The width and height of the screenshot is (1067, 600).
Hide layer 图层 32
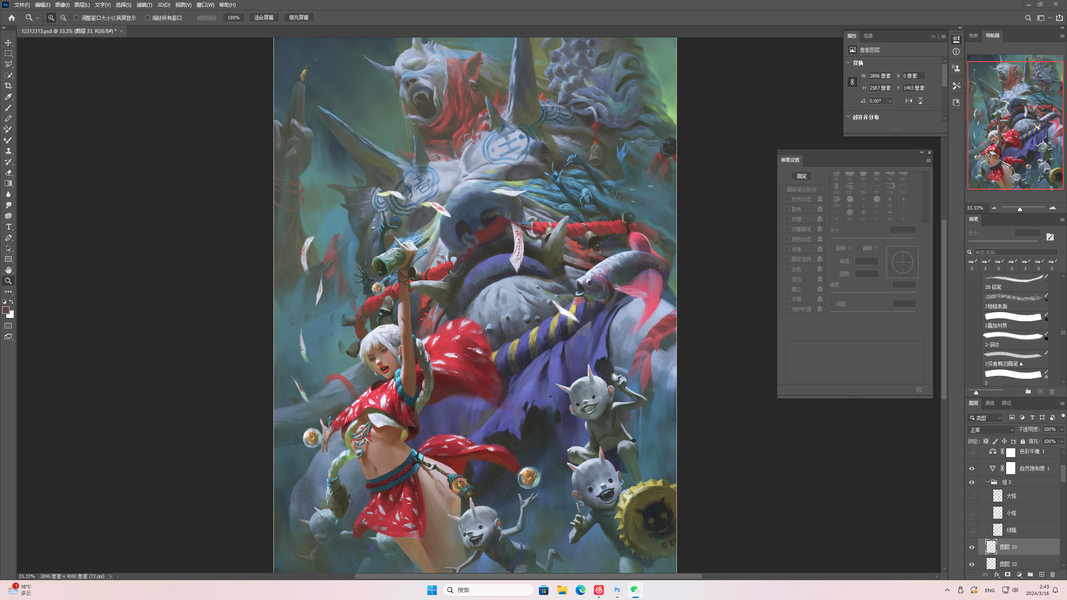972,564
